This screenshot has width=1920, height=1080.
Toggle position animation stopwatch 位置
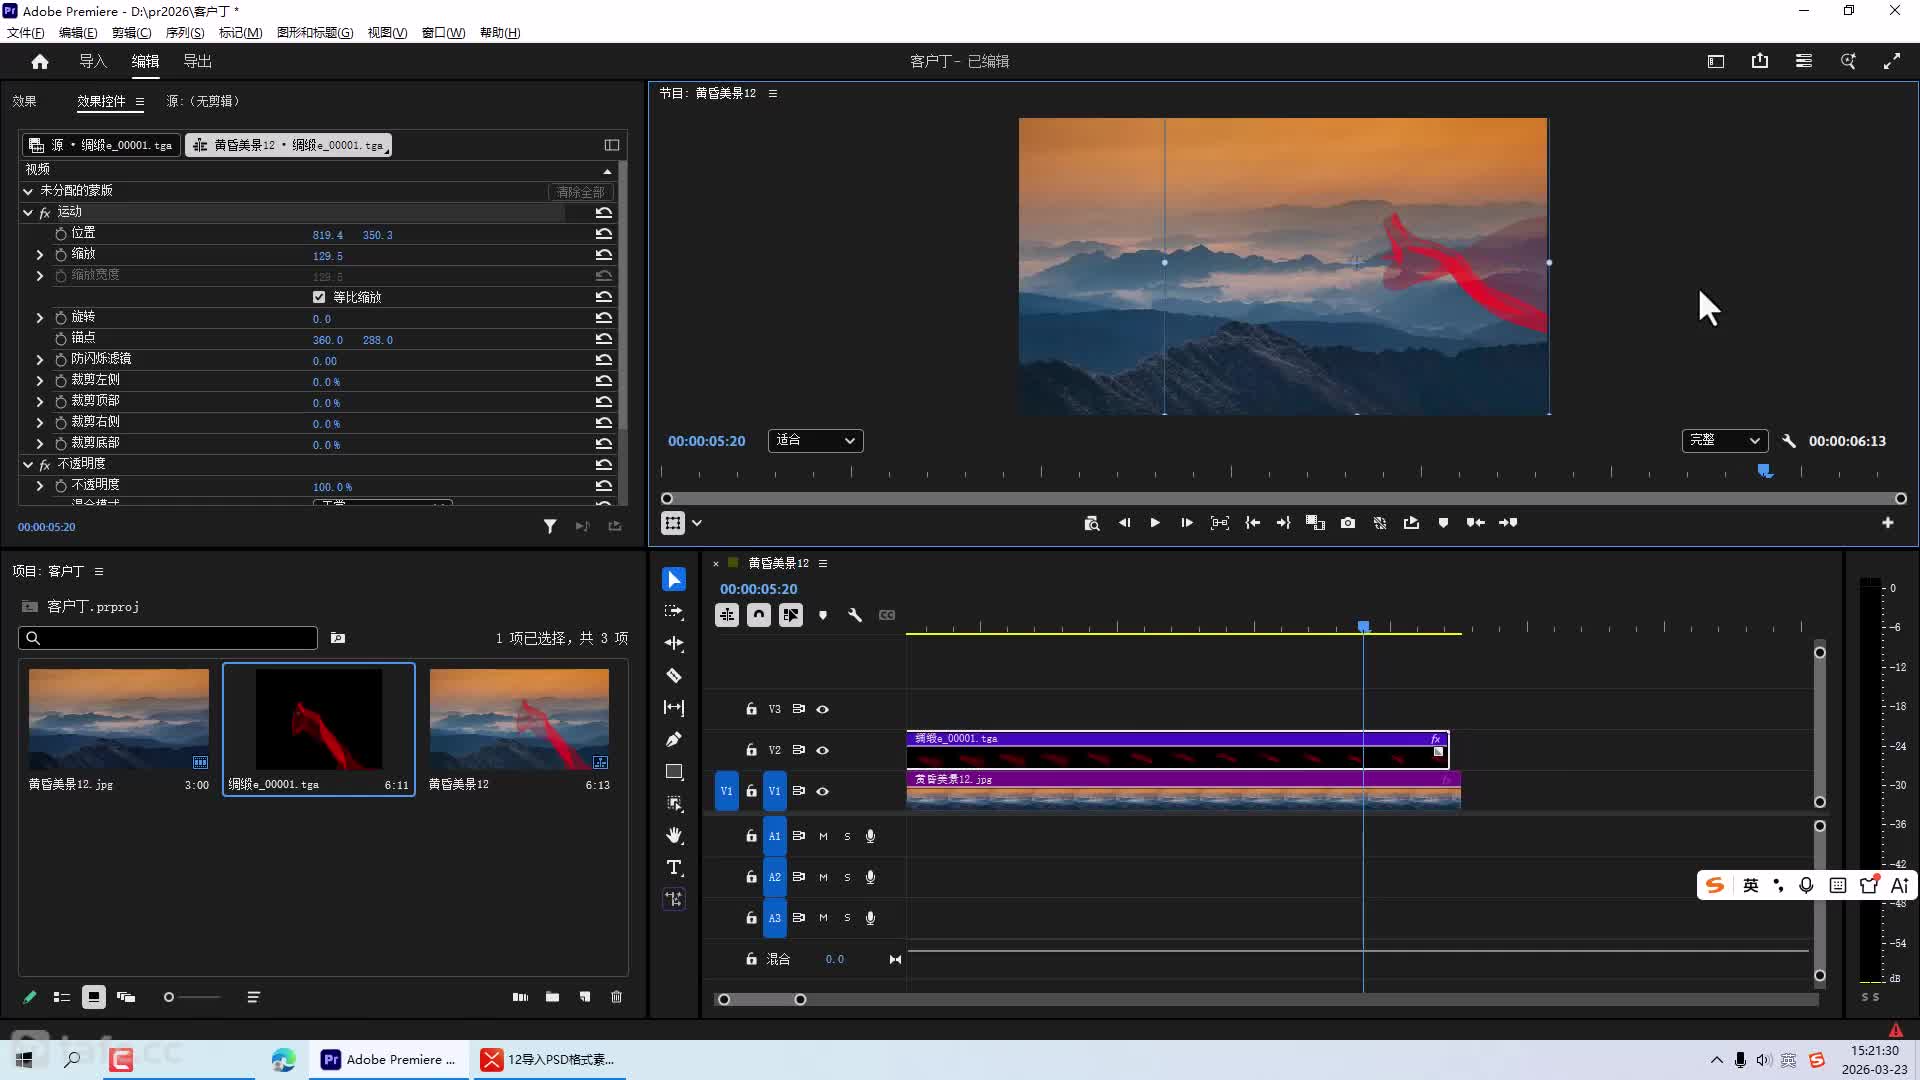61,233
